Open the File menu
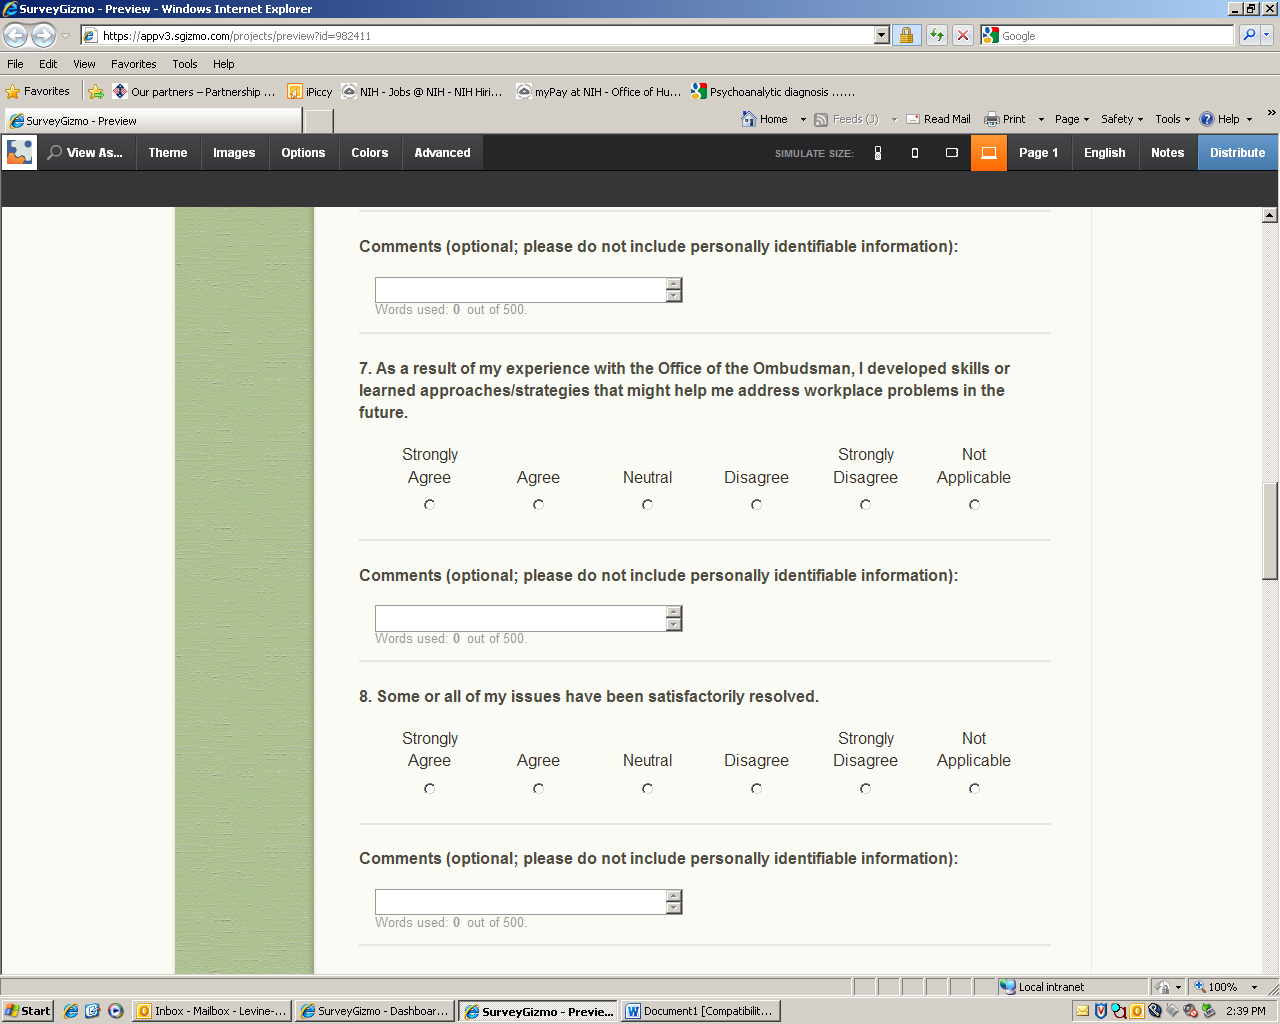The image size is (1280, 1024). click(15, 64)
